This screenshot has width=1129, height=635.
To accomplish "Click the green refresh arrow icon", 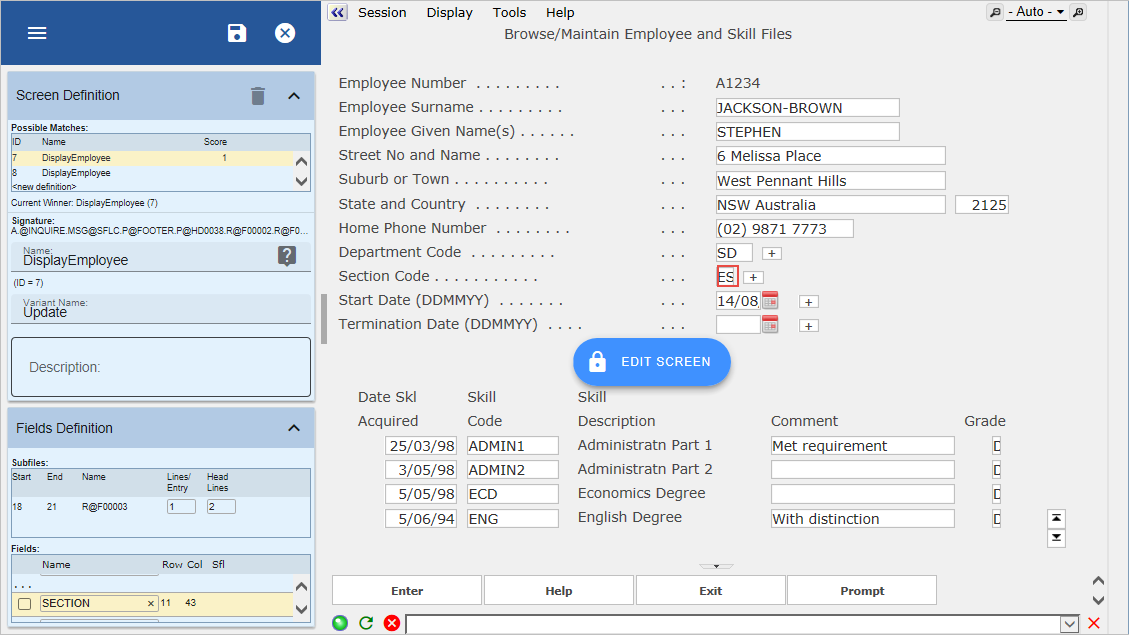I will [x=366, y=623].
